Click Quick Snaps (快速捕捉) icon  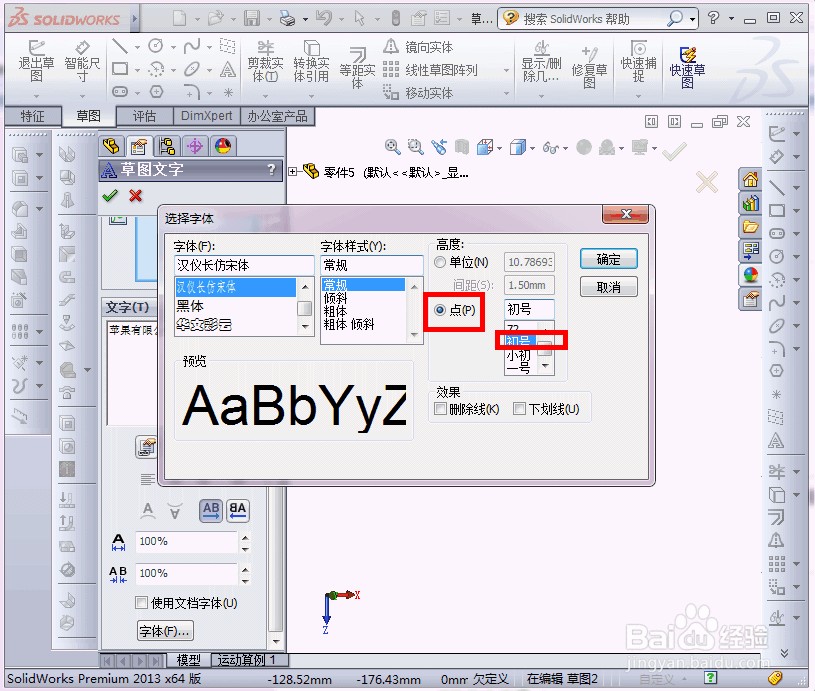638,61
